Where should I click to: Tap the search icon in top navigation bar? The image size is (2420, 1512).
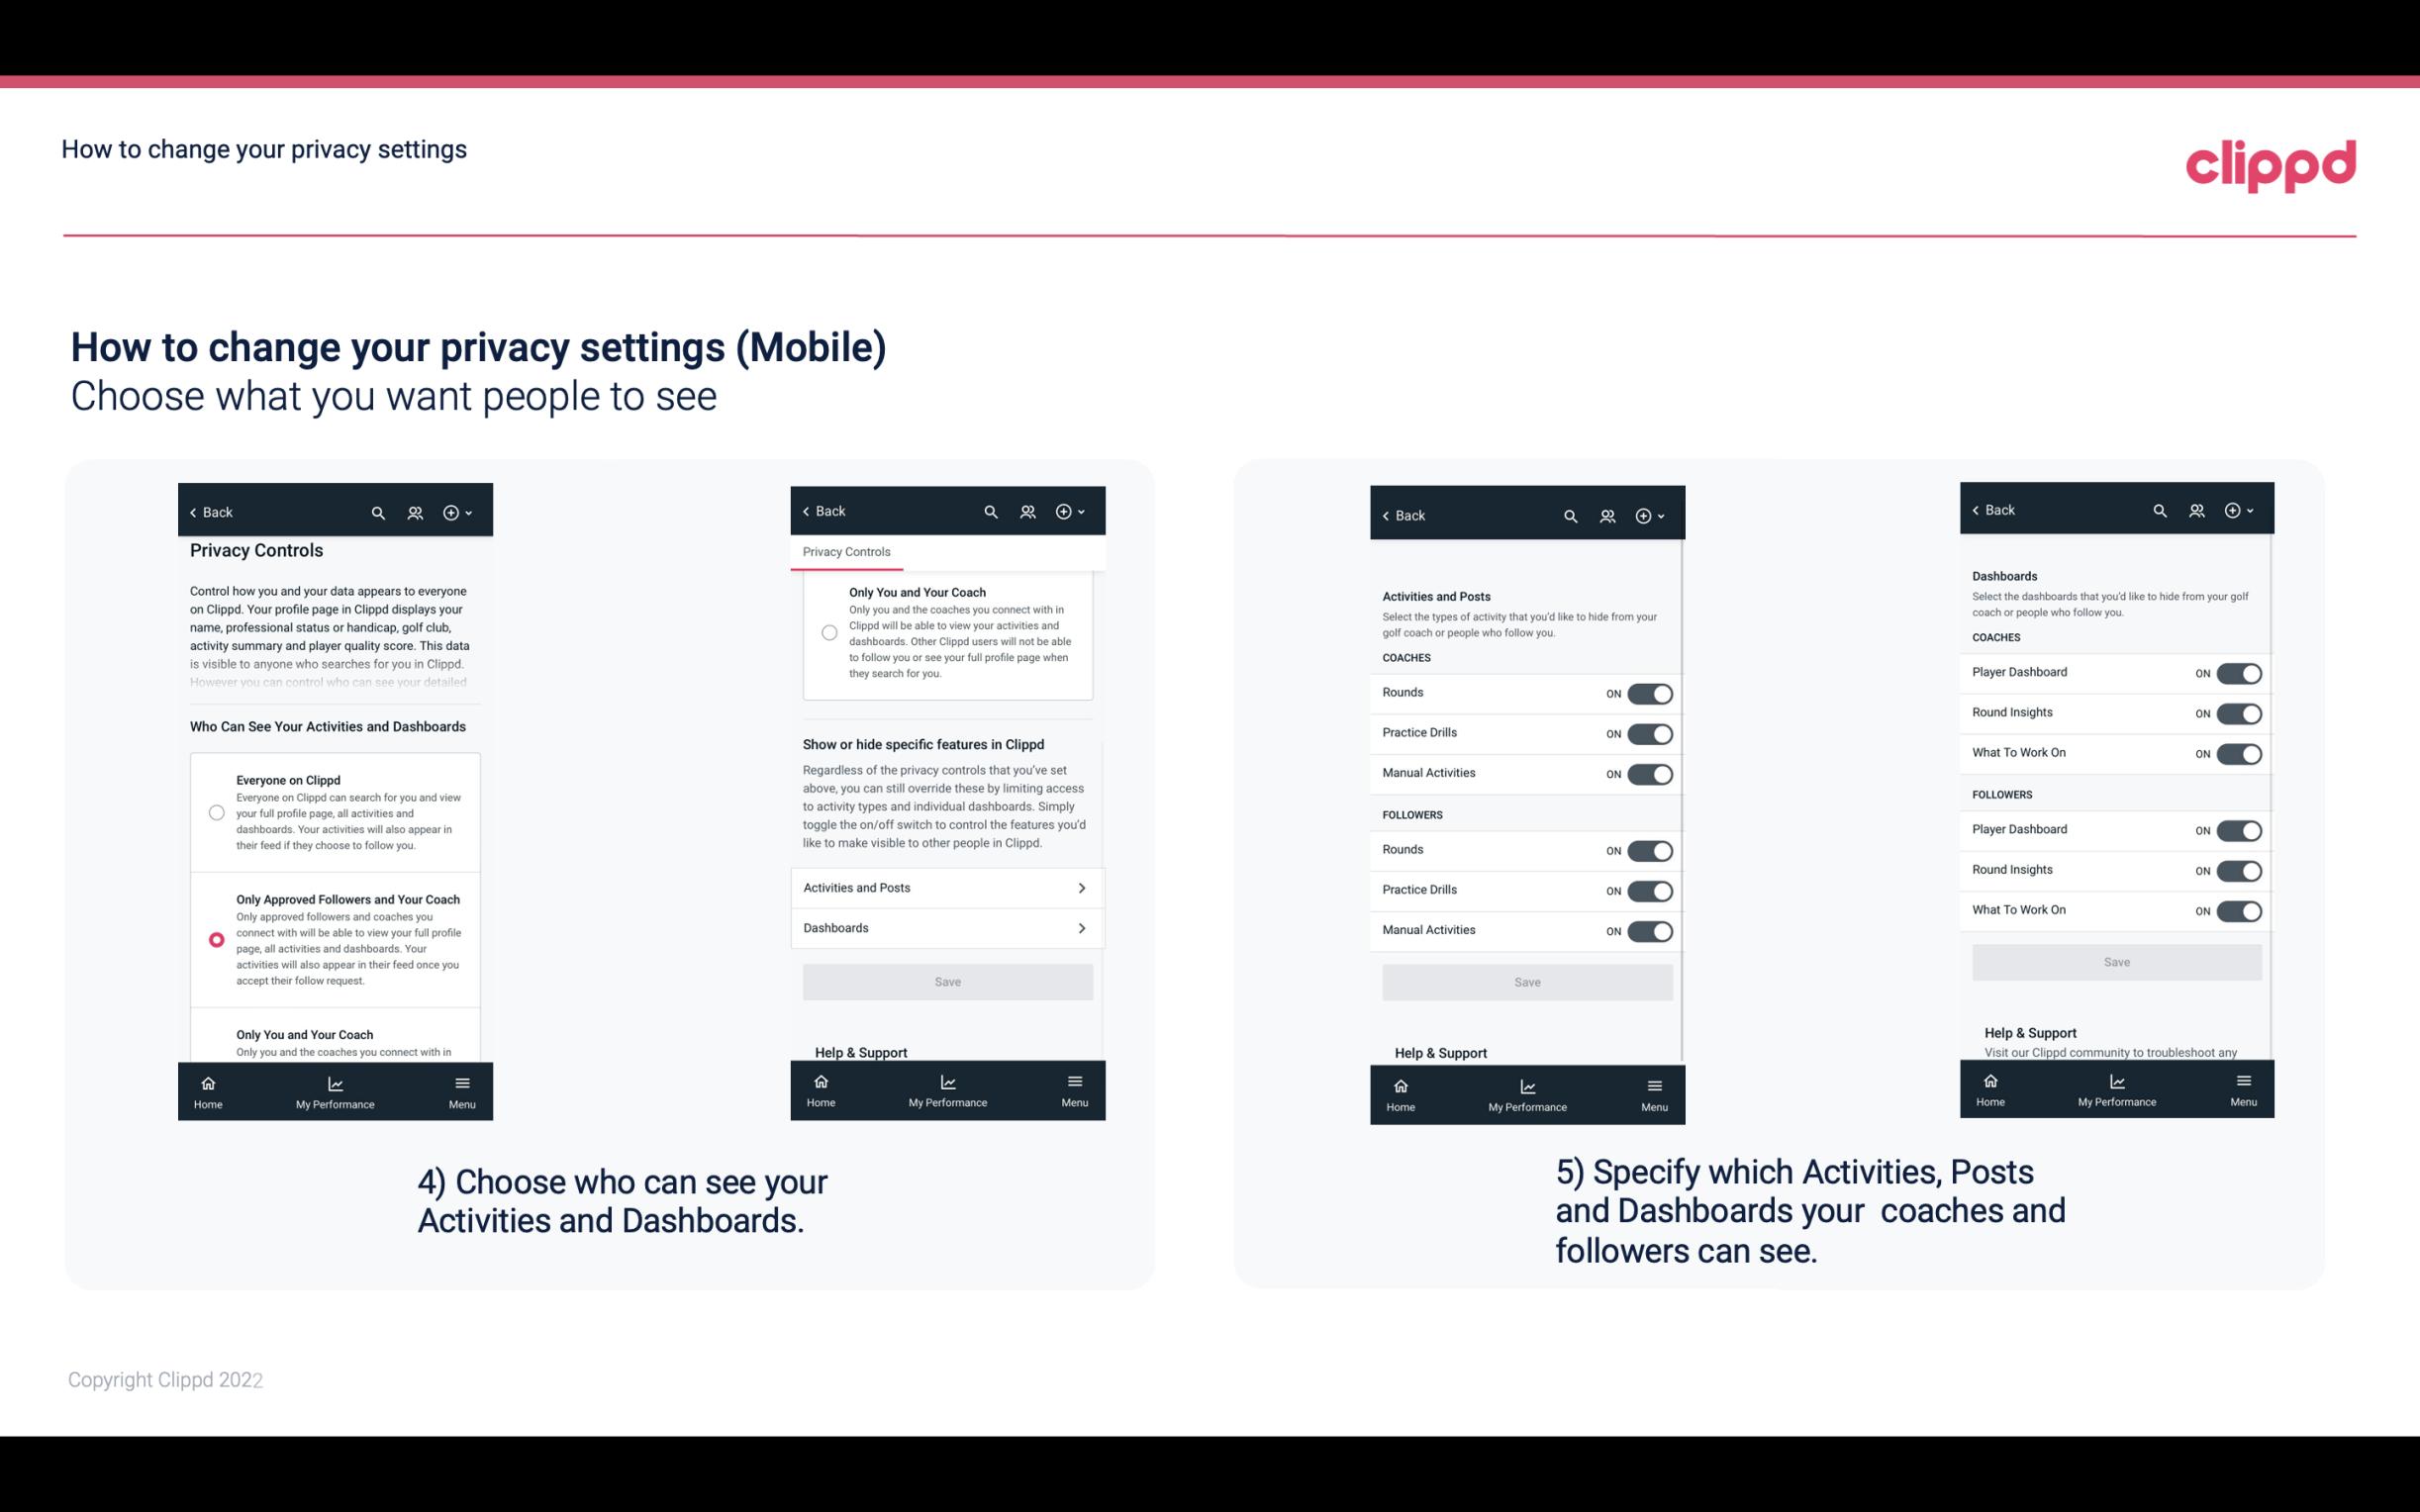tap(378, 511)
